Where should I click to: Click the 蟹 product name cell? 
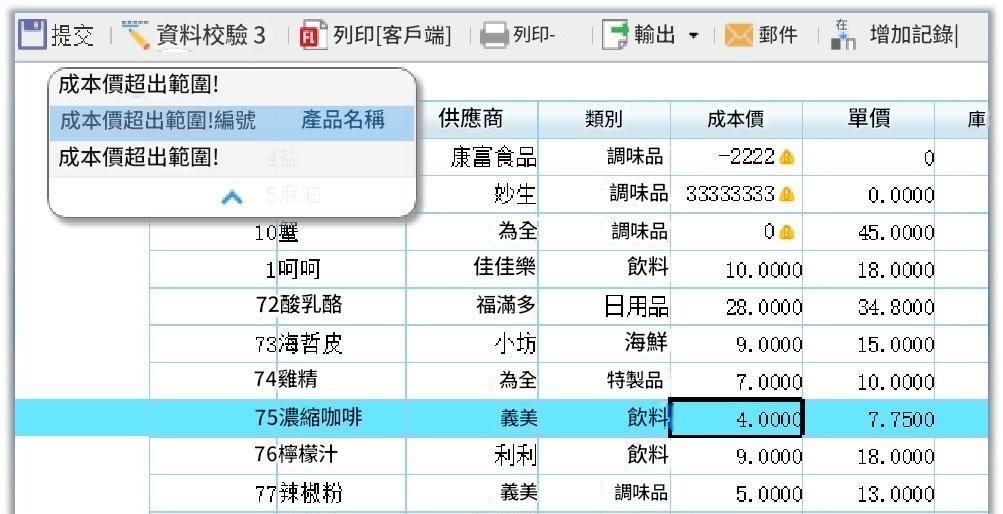point(342,232)
